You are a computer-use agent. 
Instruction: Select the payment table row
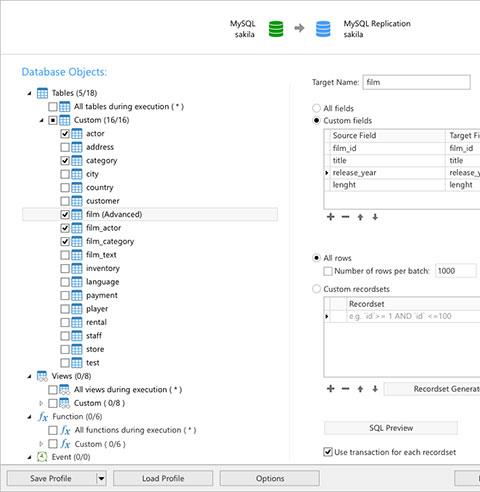click(150, 296)
